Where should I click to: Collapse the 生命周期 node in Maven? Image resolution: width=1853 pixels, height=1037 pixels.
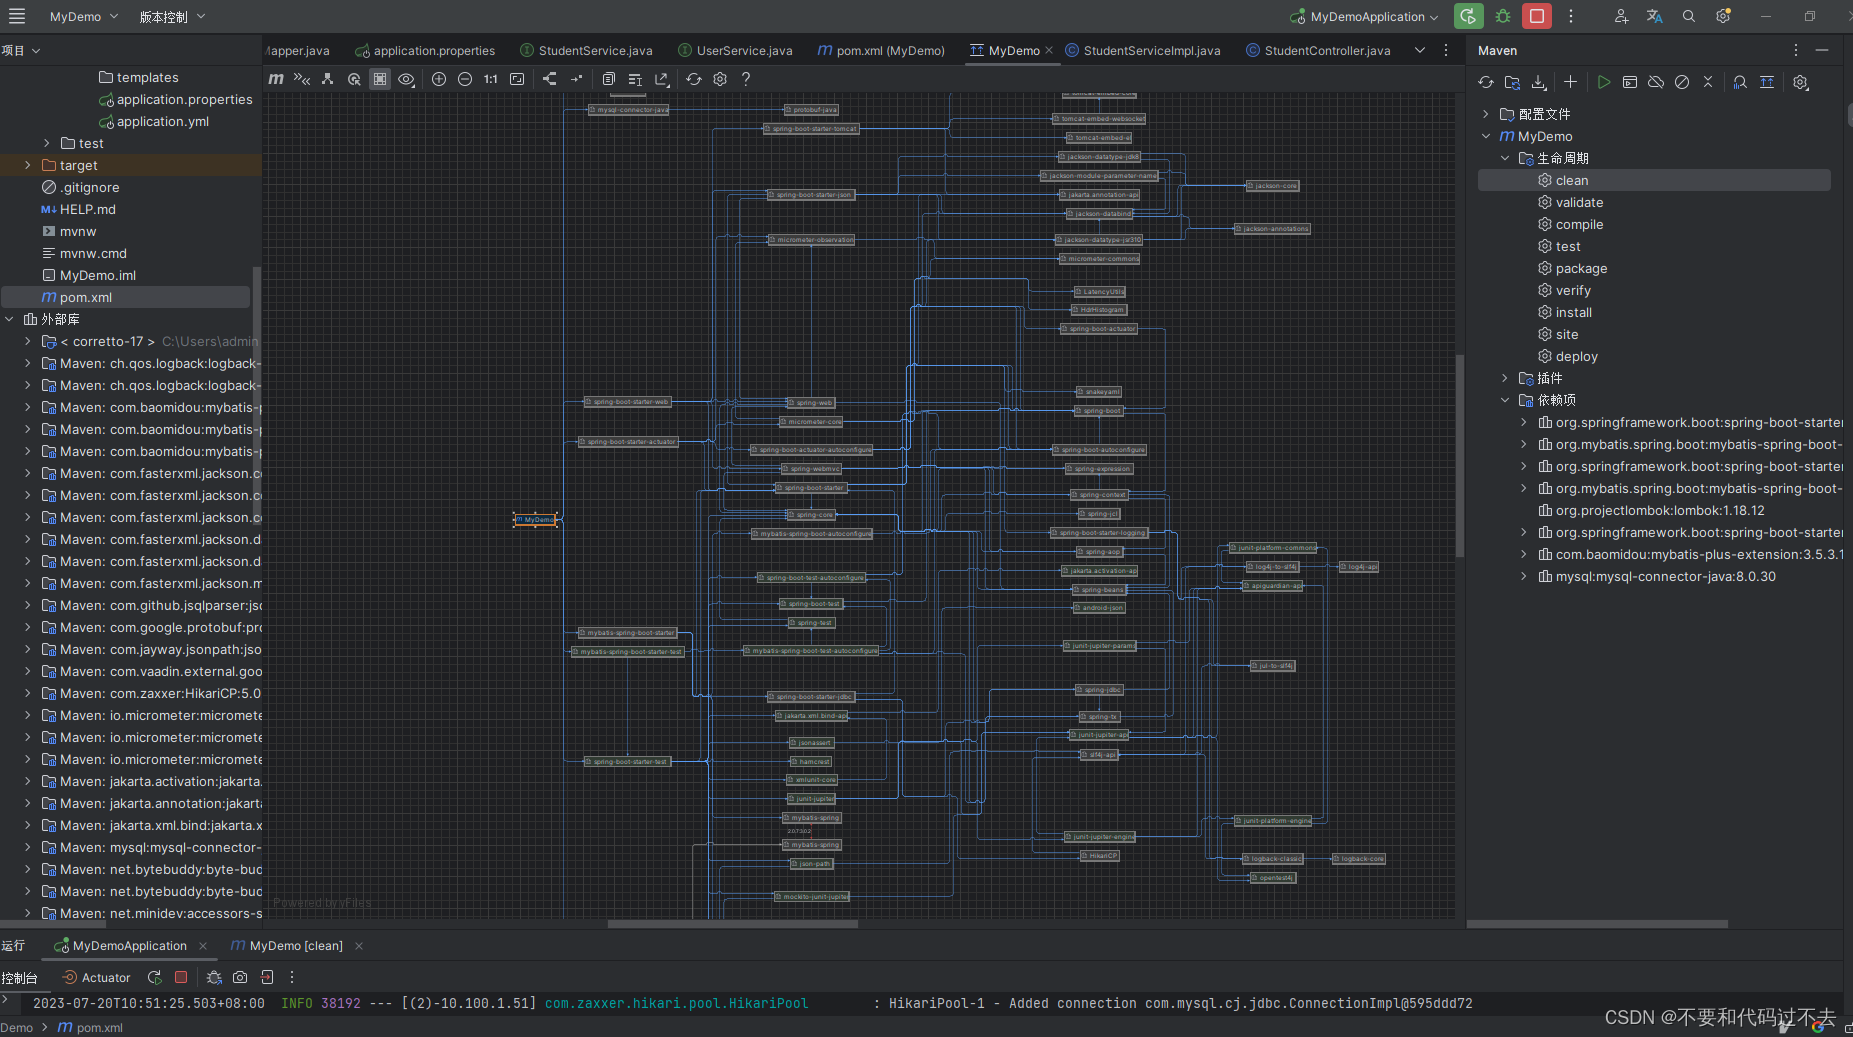[1505, 158]
